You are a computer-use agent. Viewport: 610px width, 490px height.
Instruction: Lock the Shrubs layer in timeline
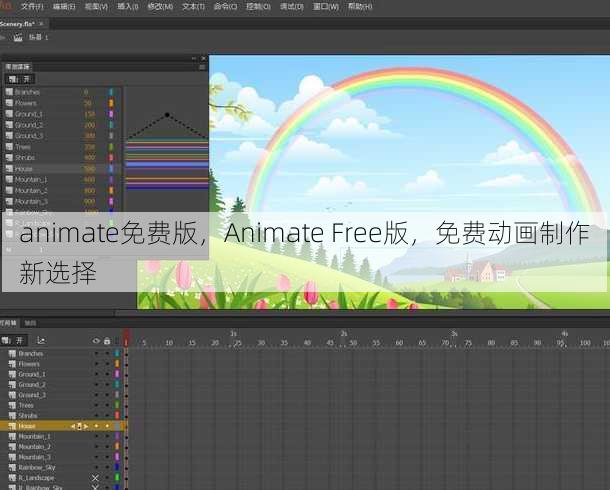[107, 416]
